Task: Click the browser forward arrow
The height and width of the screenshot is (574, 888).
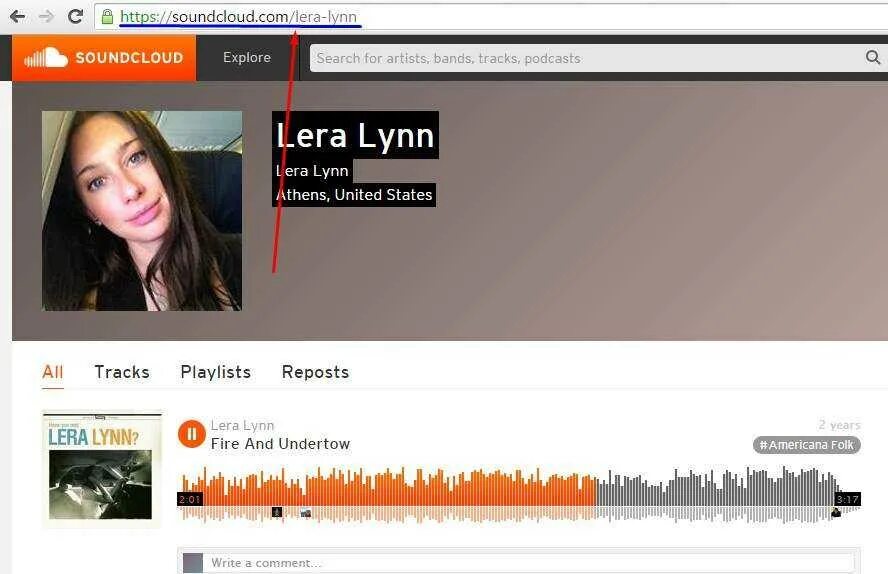Action: coord(46,16)
